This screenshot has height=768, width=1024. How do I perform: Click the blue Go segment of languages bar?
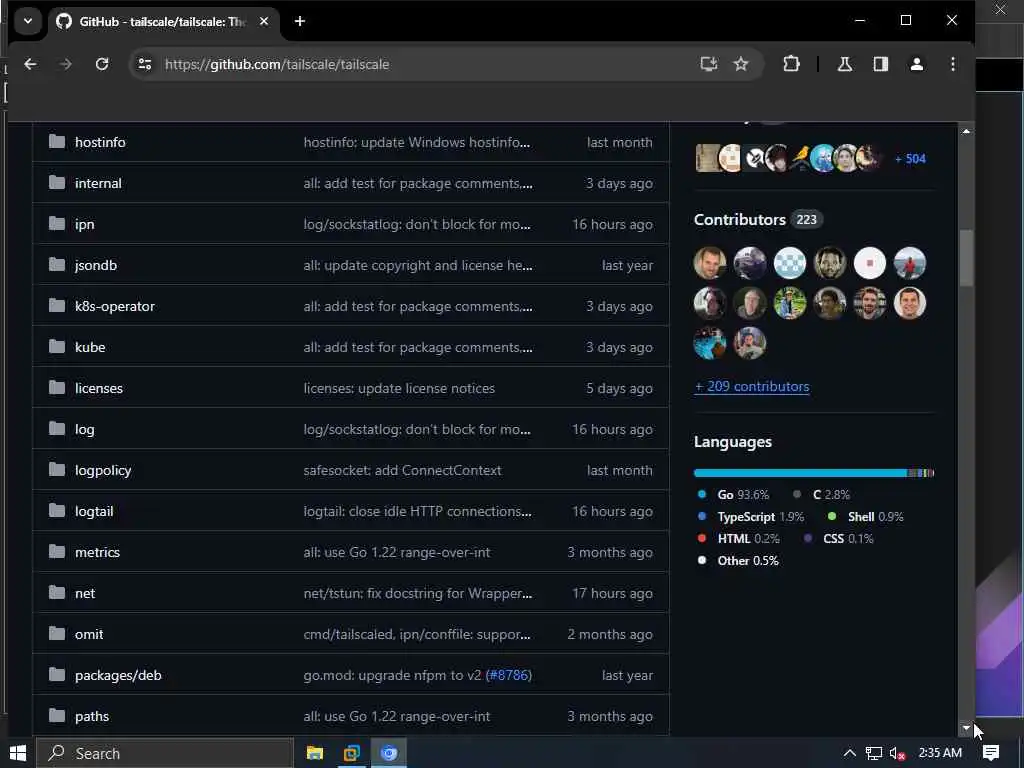pyautogui.click(x=800, y=473)
